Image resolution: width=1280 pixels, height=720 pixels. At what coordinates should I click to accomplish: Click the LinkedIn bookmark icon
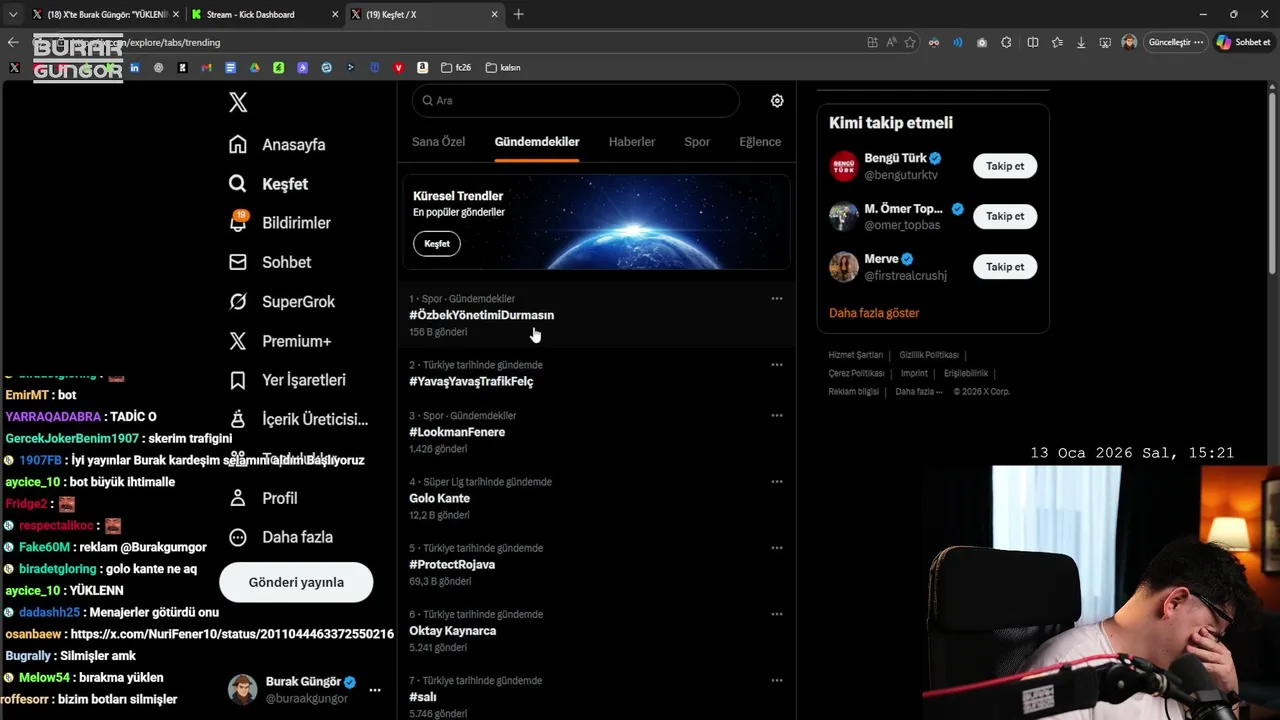tap(135, 68)
